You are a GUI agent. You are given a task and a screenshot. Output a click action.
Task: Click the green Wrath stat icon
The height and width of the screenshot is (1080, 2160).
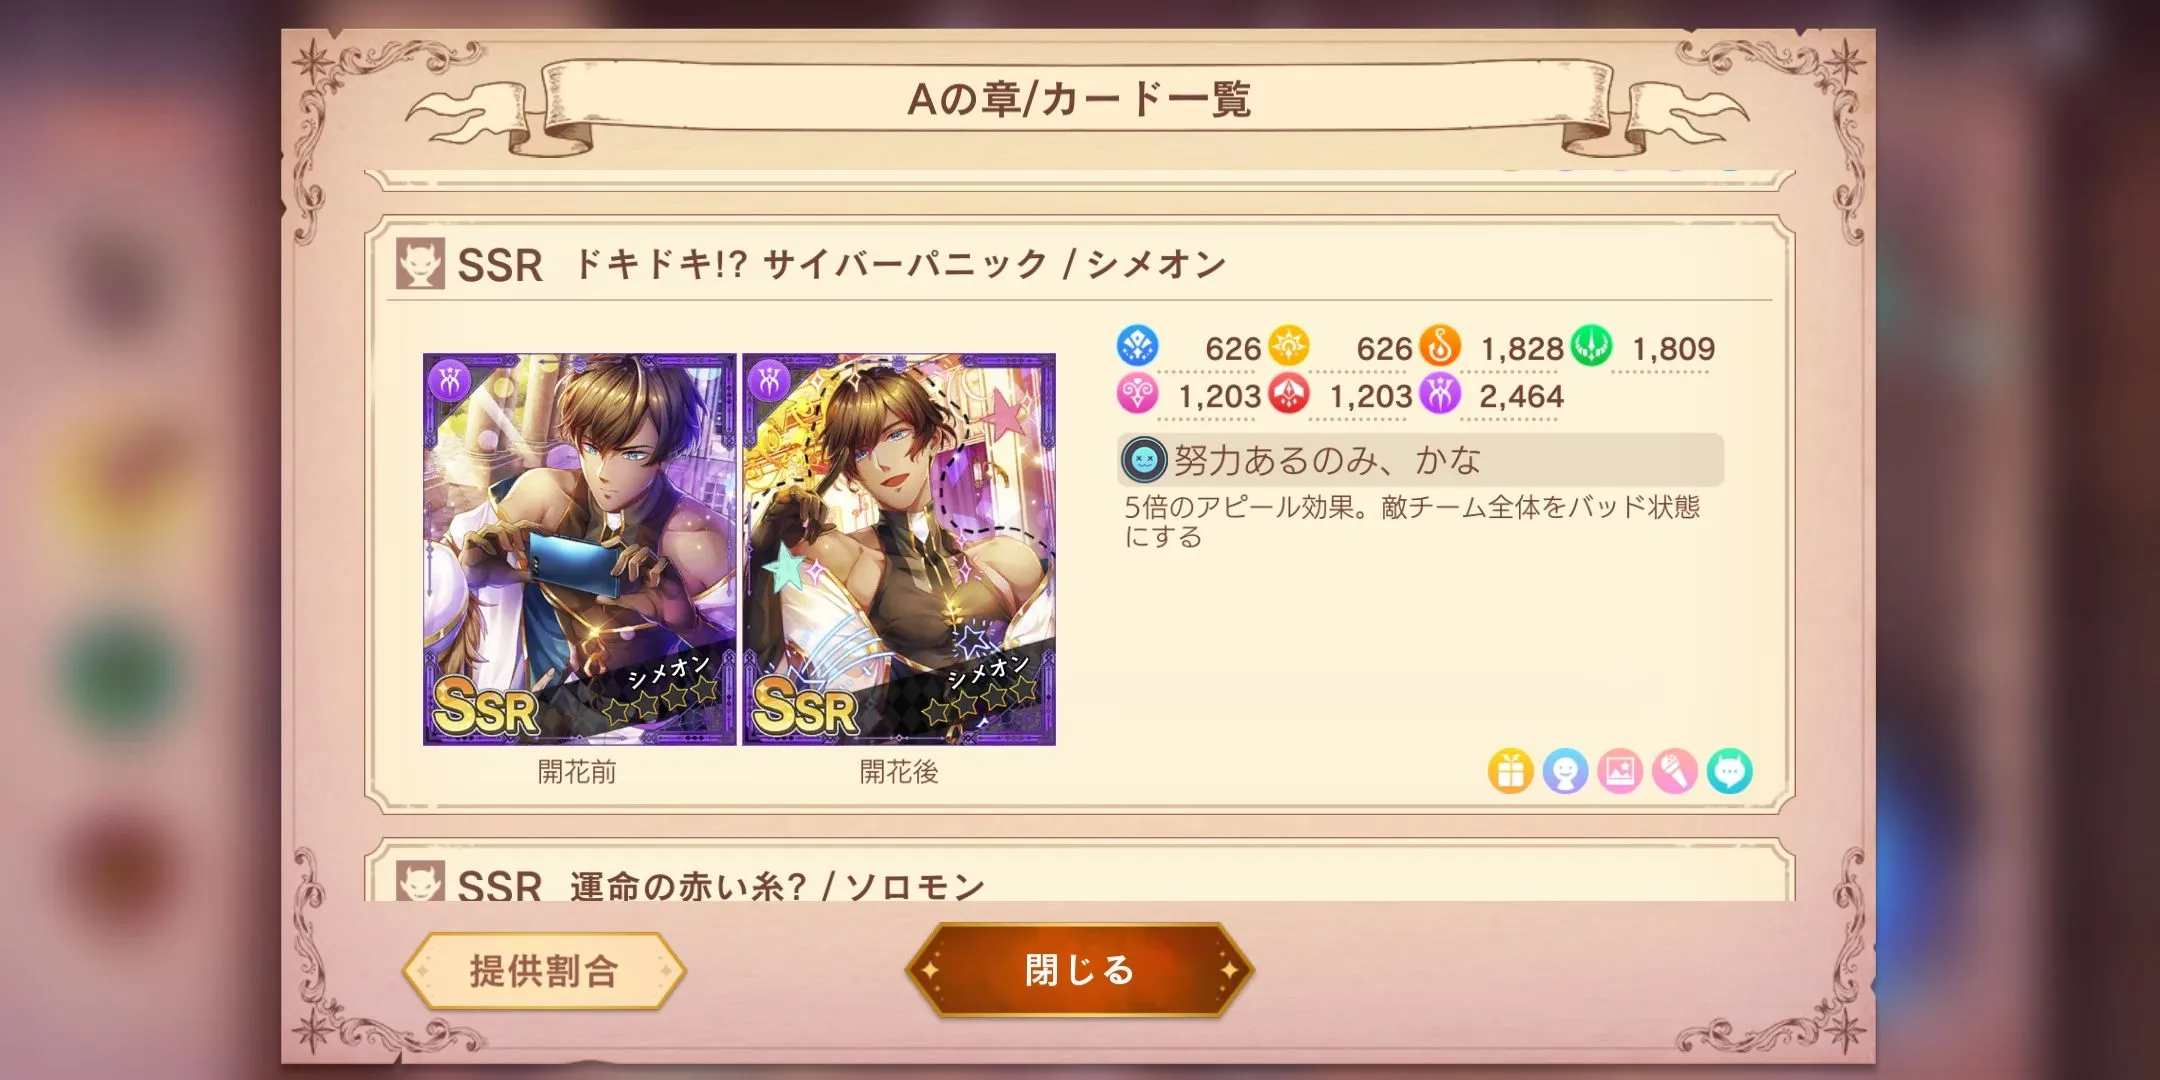pyautogui.click(x=1591, y=346)
